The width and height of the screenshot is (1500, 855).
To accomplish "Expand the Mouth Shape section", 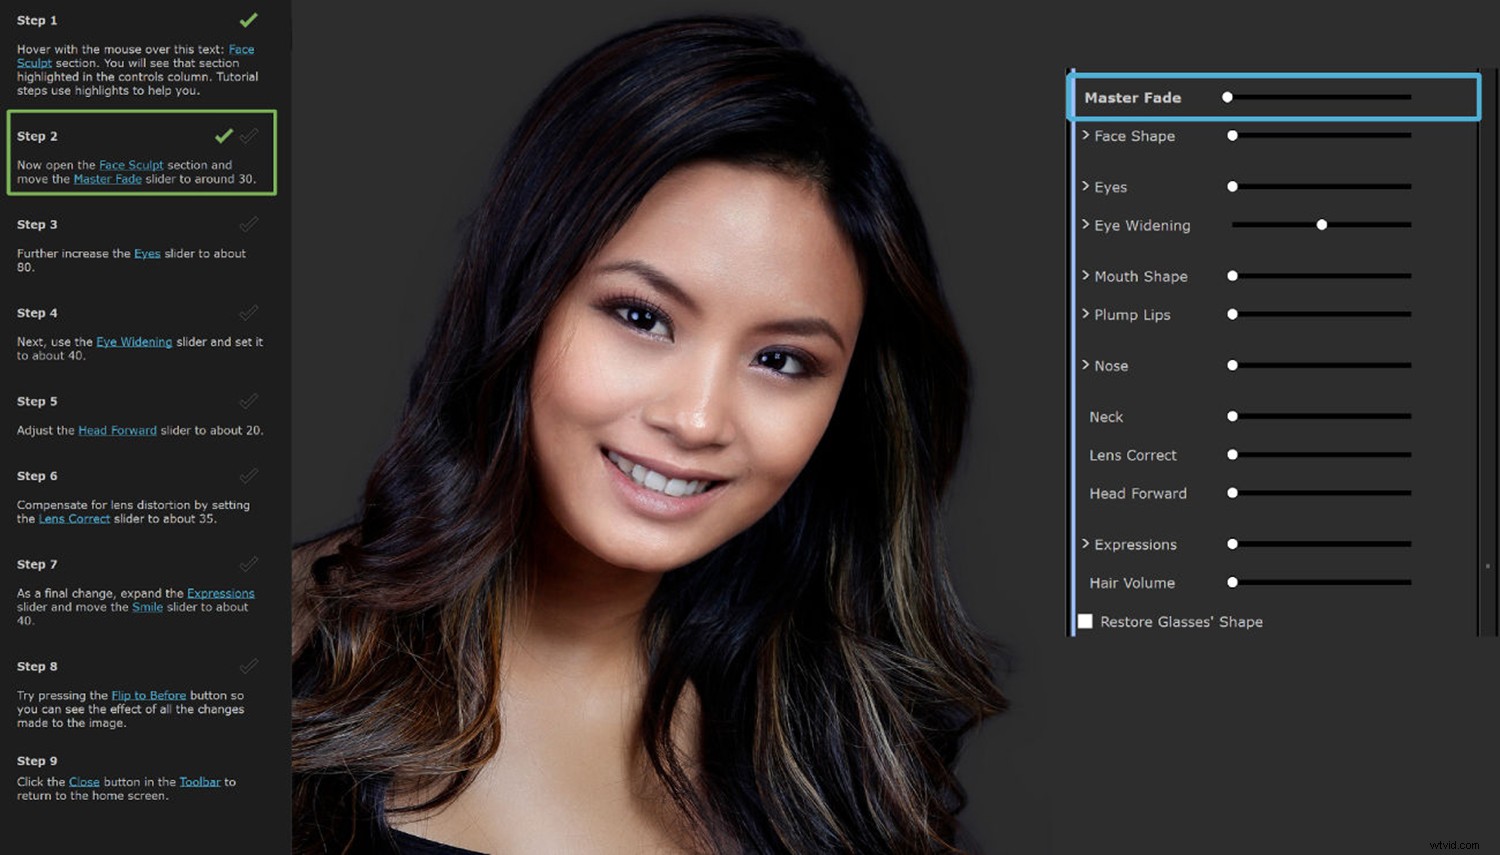I will (1086, 275).
